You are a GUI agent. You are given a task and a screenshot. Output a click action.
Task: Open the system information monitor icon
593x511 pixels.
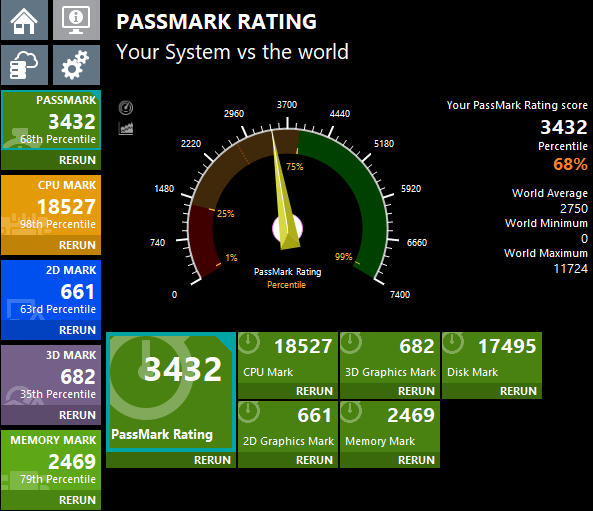pos(76,20)
